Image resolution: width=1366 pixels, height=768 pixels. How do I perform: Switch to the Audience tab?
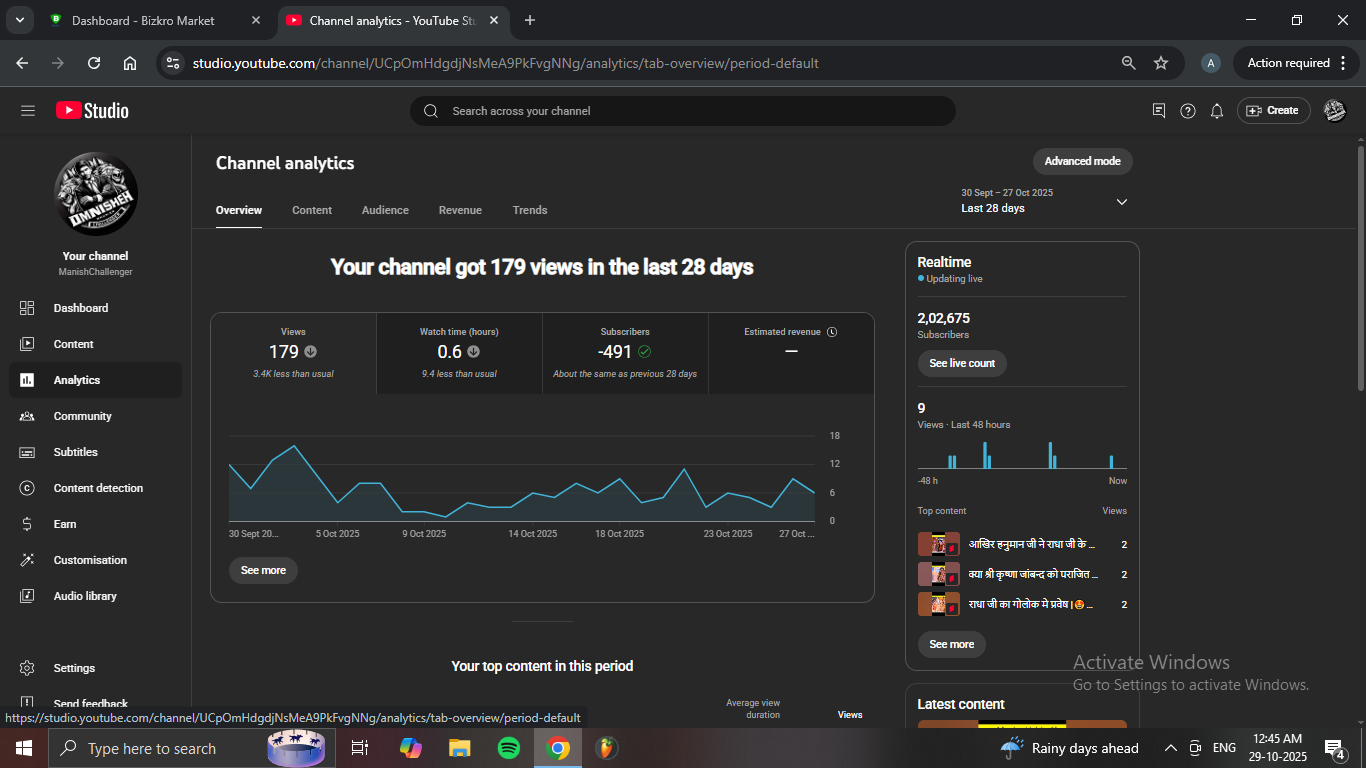point(385,210)
